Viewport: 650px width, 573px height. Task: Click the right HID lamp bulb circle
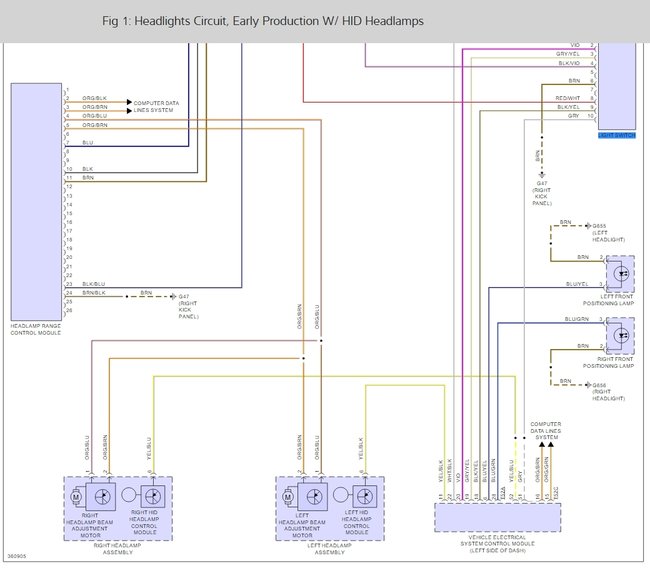pyautogui.click(x=129, y=495)
